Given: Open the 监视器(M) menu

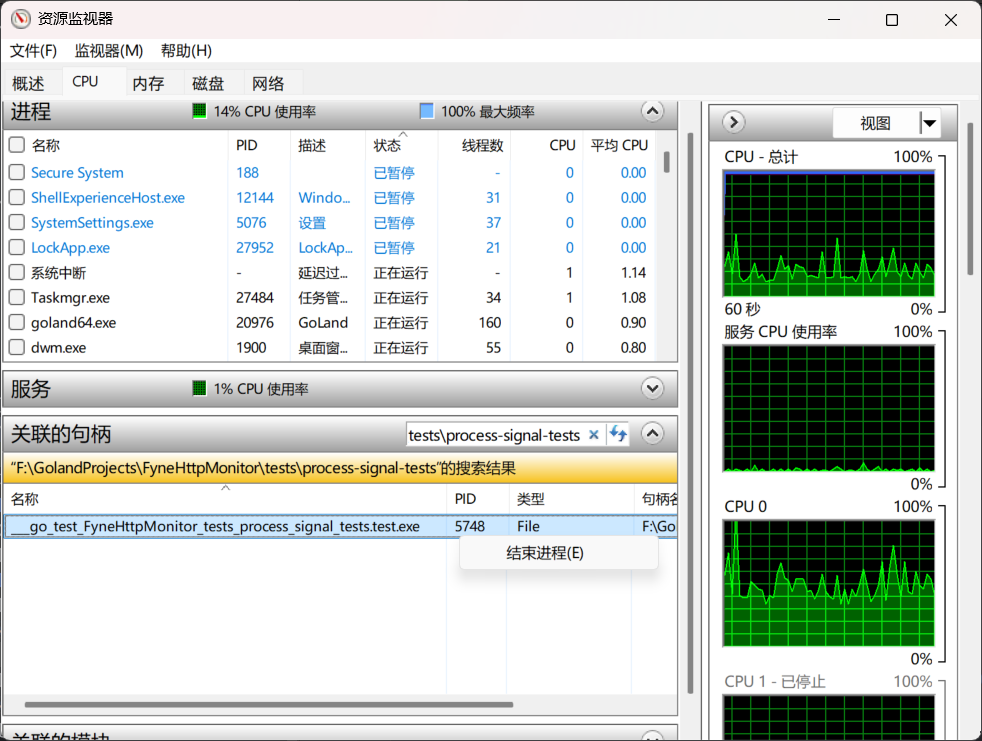Looking at the screenshot, I should click(x=109, y=50).
